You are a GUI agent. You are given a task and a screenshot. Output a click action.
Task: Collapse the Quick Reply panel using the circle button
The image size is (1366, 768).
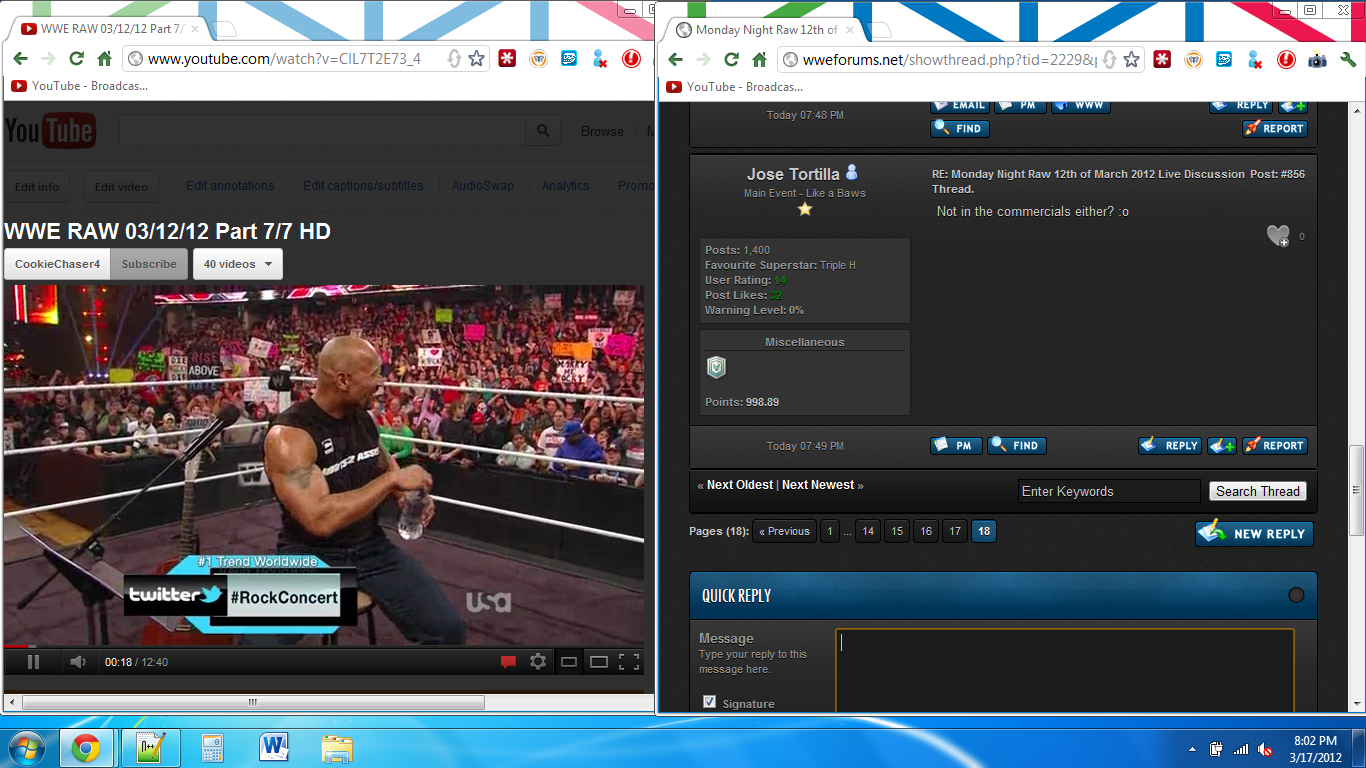pyautogui.click(x=1296, y=595)
